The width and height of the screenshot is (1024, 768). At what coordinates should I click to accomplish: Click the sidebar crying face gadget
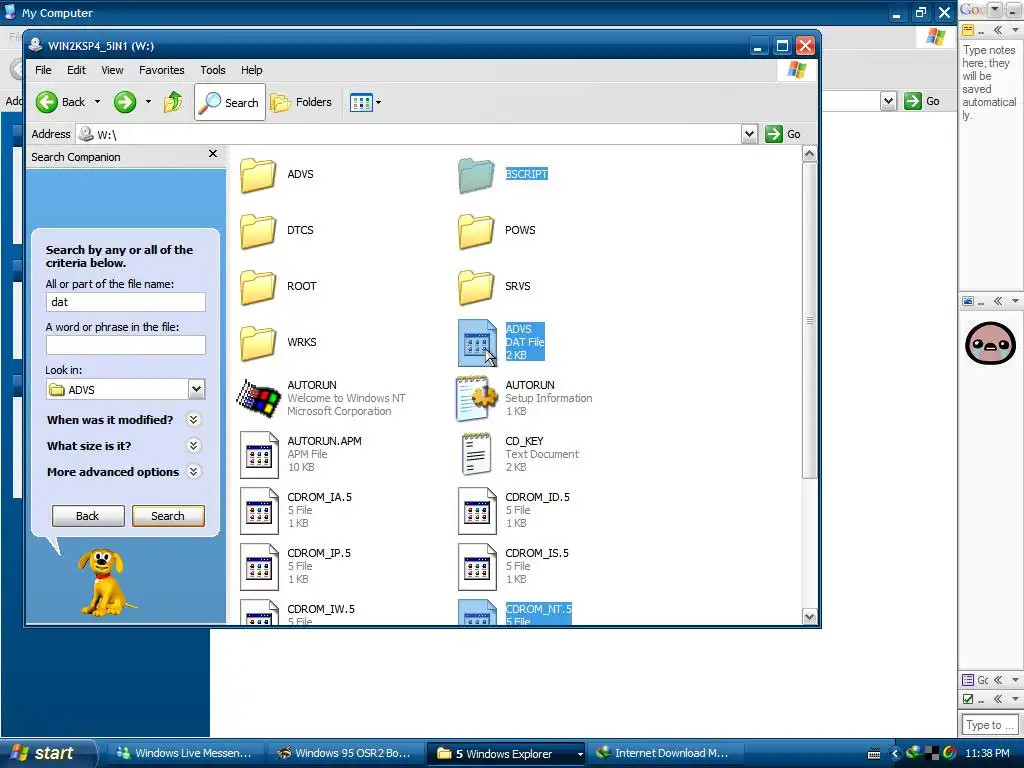pos(990,342)
